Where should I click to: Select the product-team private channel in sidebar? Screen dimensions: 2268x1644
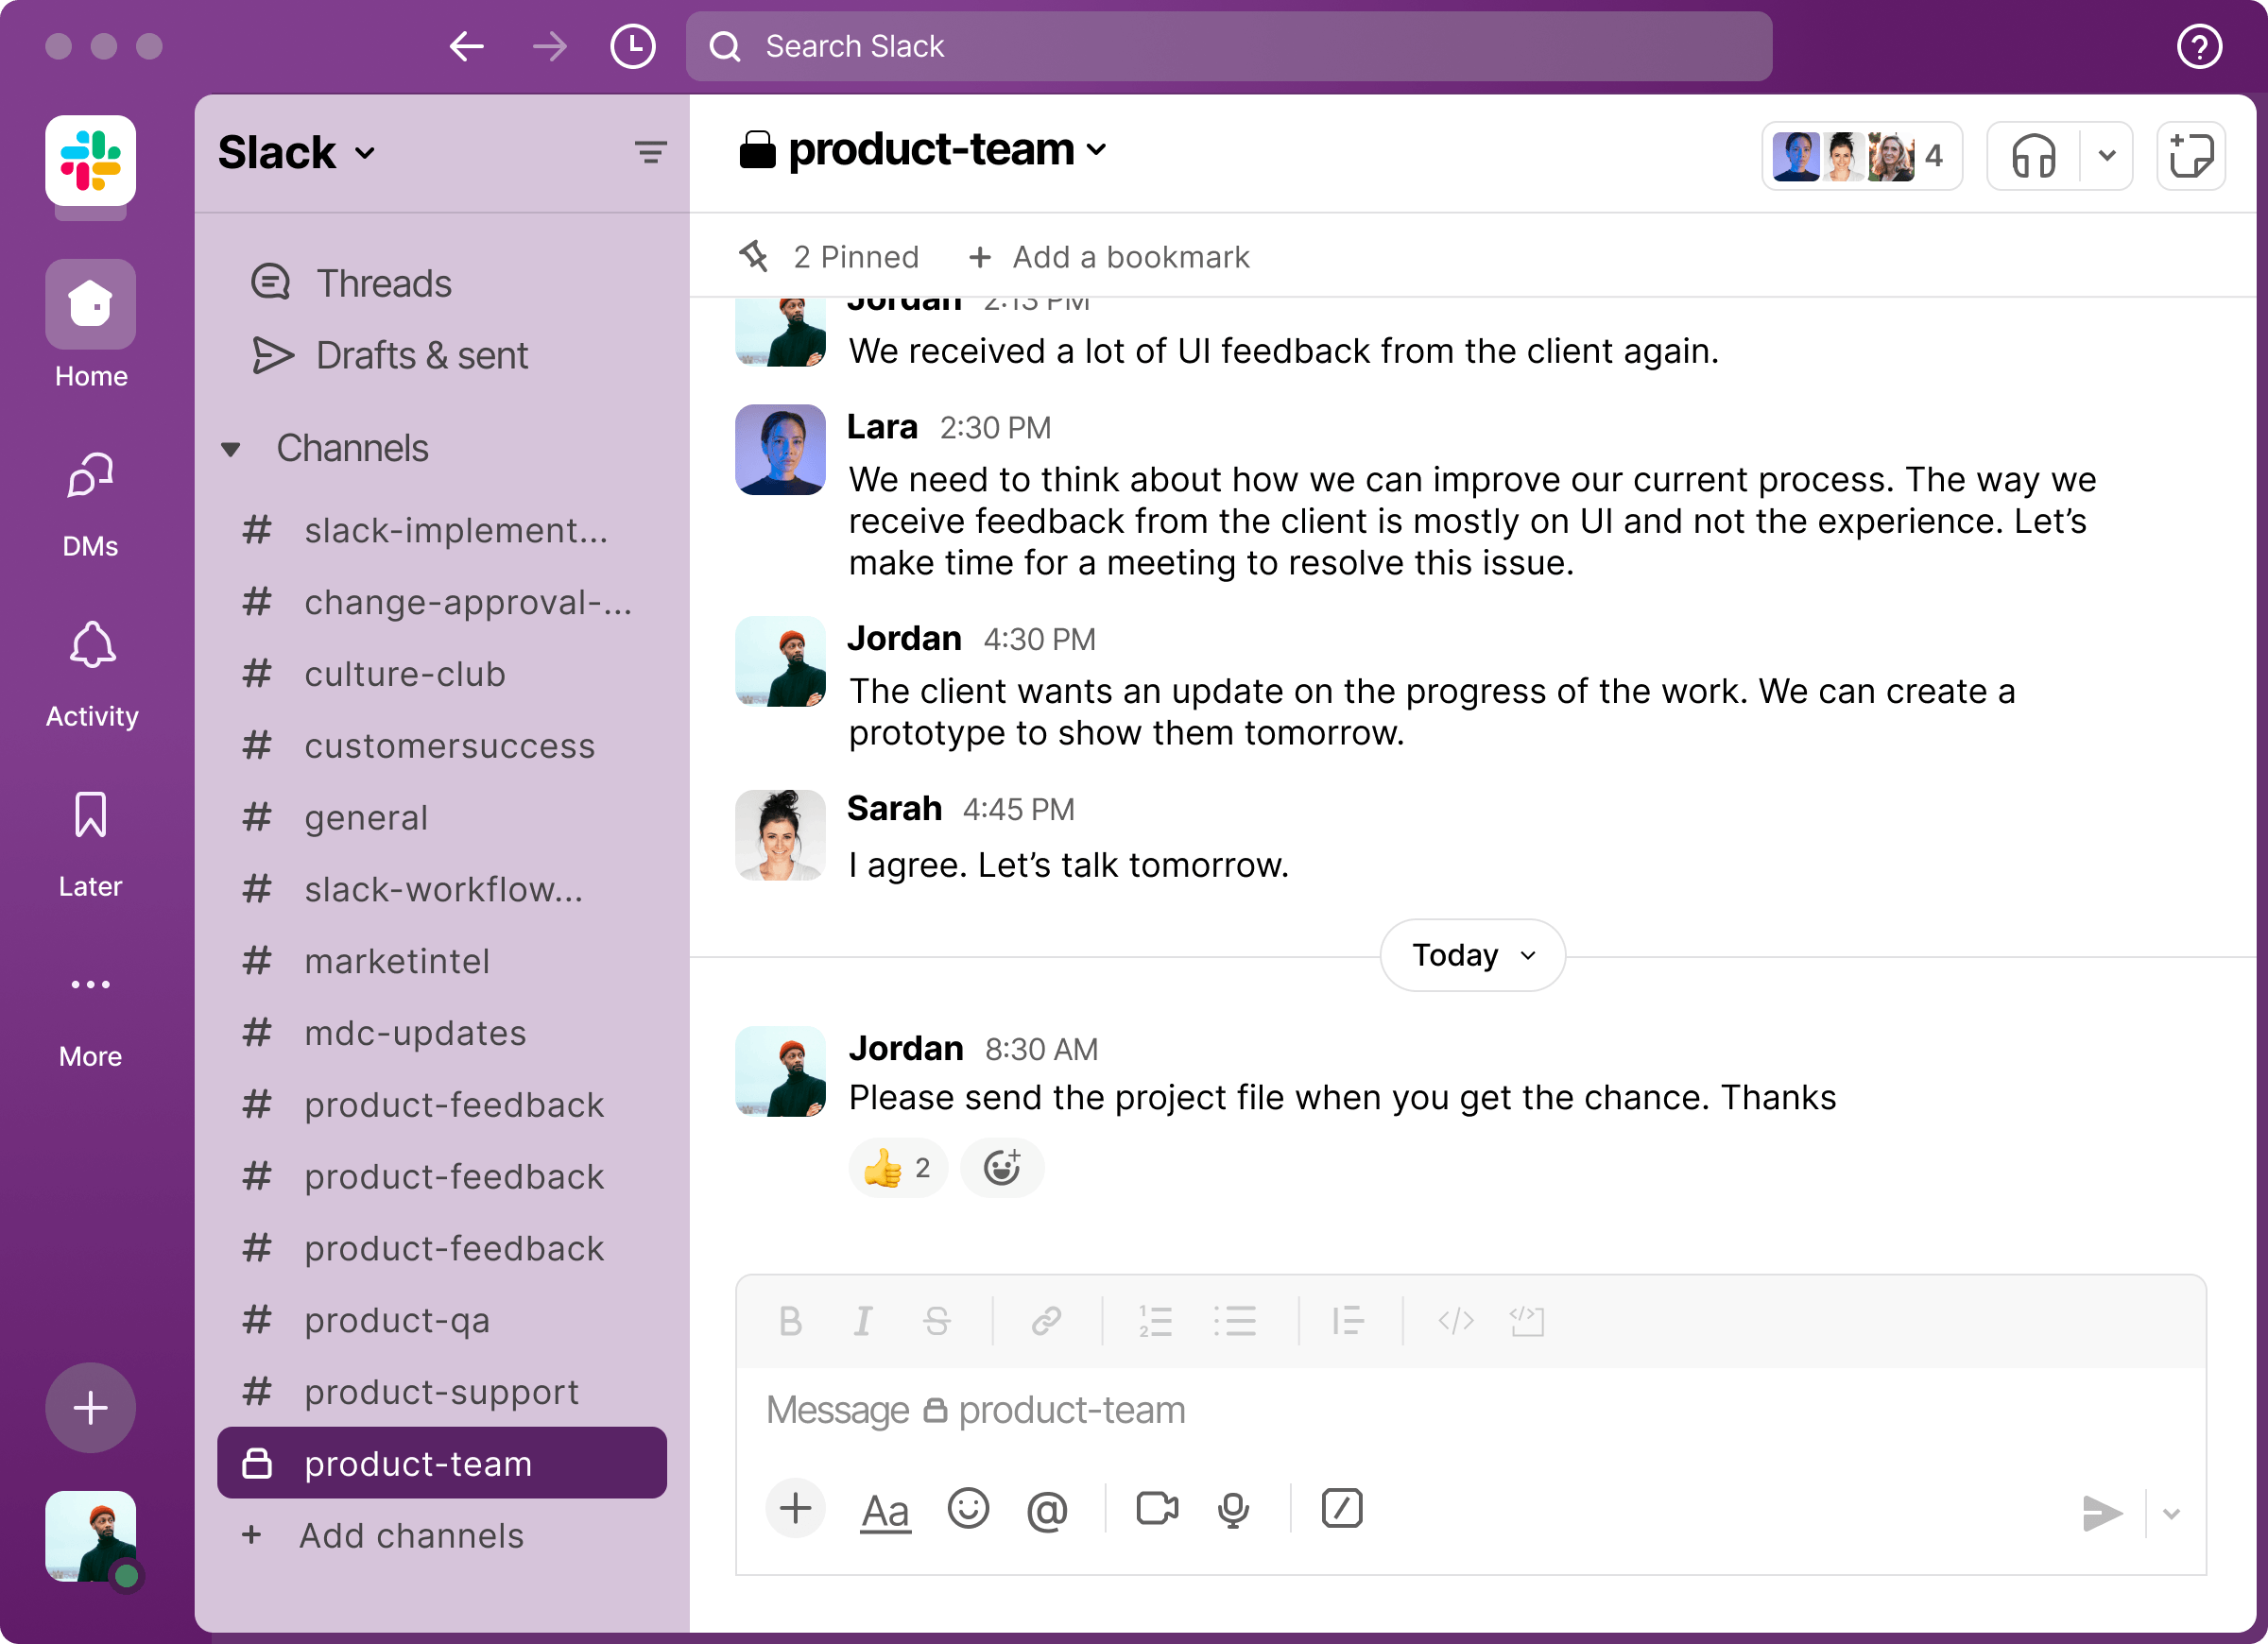point(441,1463)
